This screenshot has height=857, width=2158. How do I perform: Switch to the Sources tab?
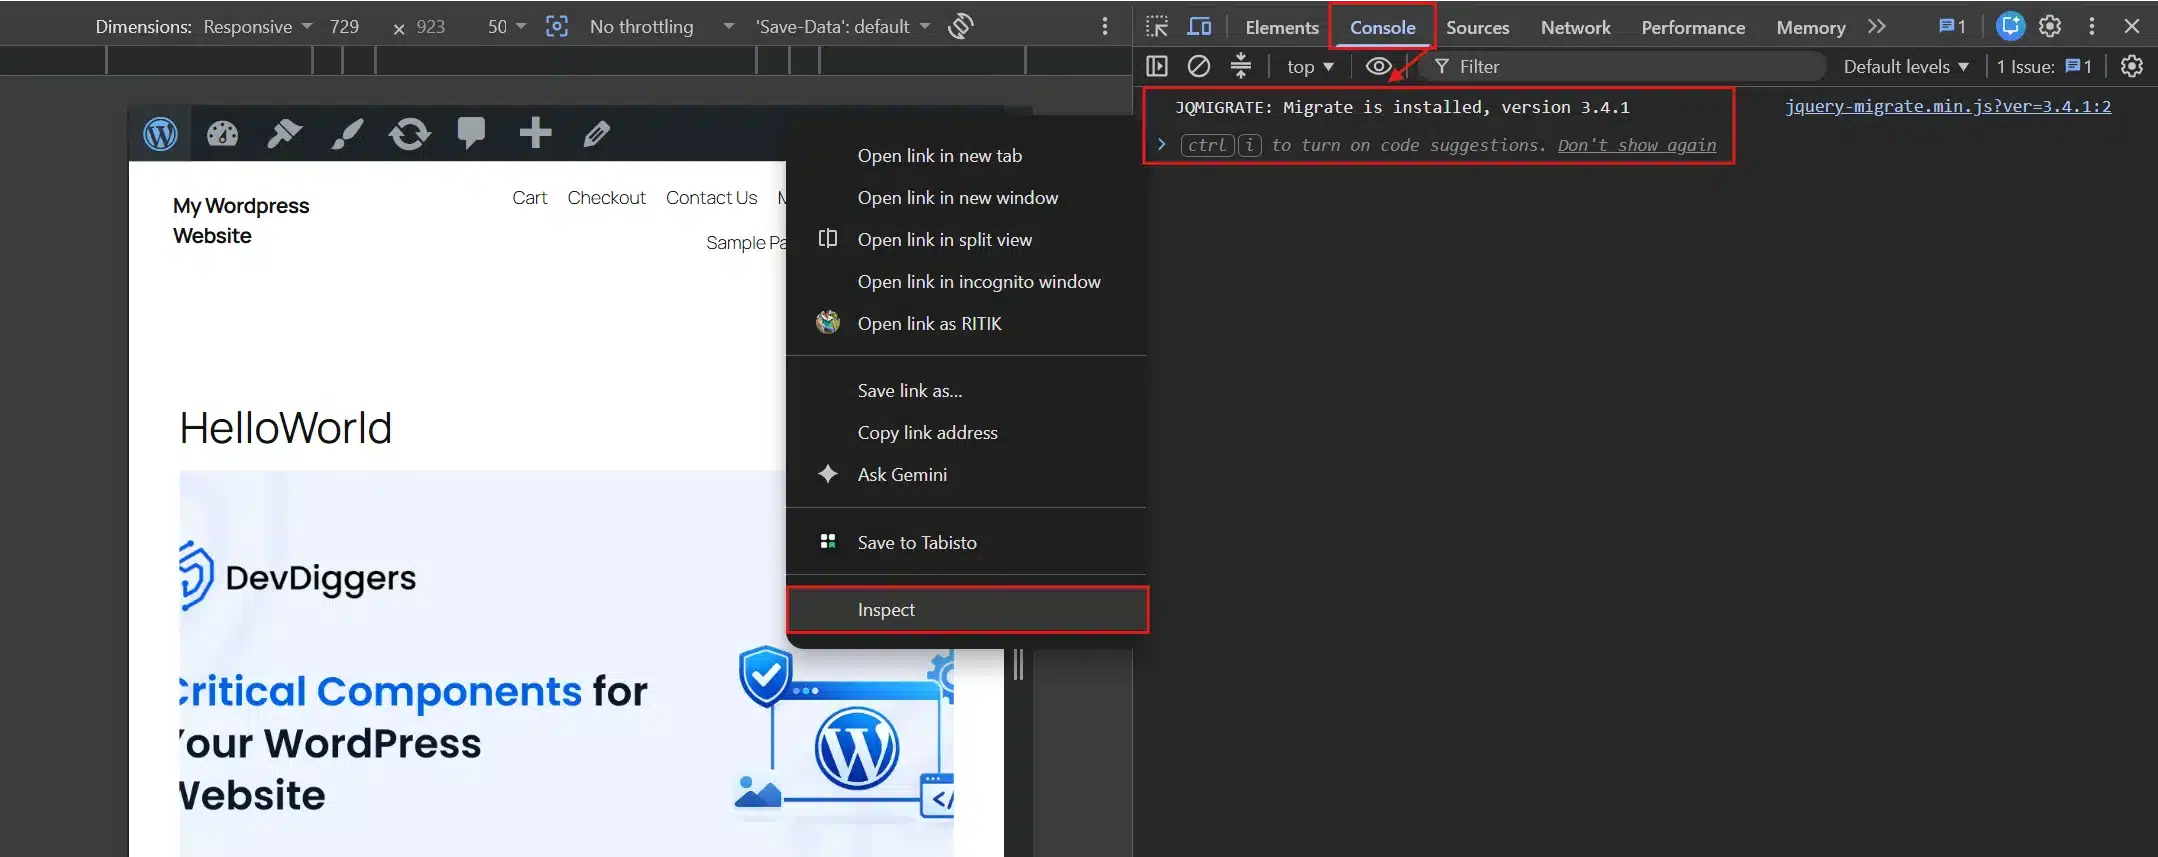click(x=1477, y=28)
